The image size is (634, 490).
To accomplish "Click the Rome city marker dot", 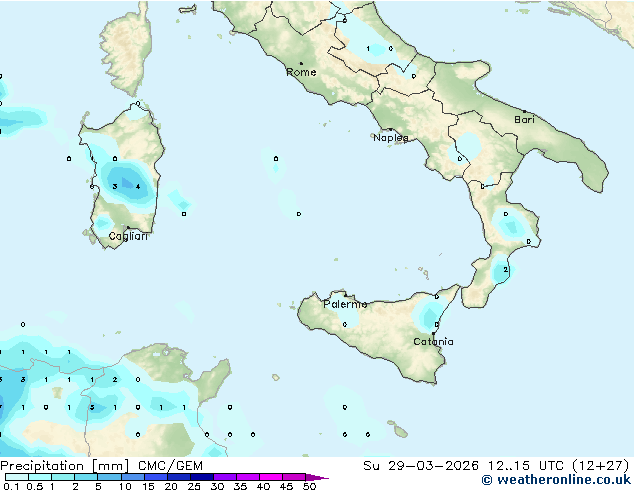I will [301, 63].
